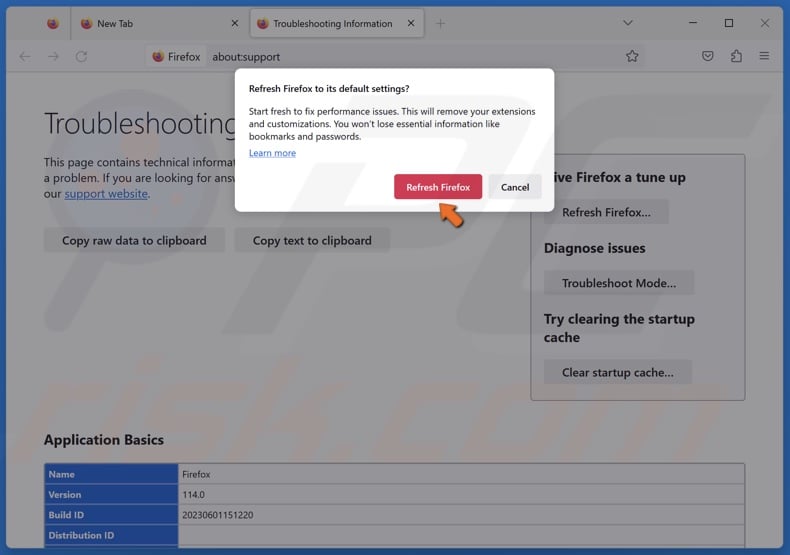Open the Extensions puzzle icon
The image size is (790, 555).
tap(736, 56)
